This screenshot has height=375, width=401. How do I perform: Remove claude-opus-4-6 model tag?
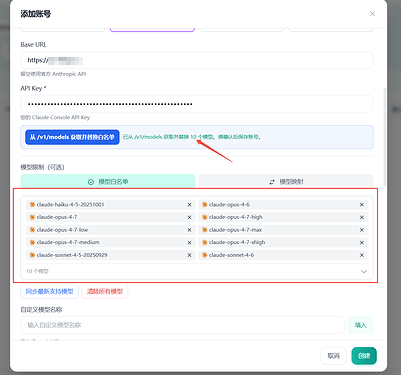point(362,204)
